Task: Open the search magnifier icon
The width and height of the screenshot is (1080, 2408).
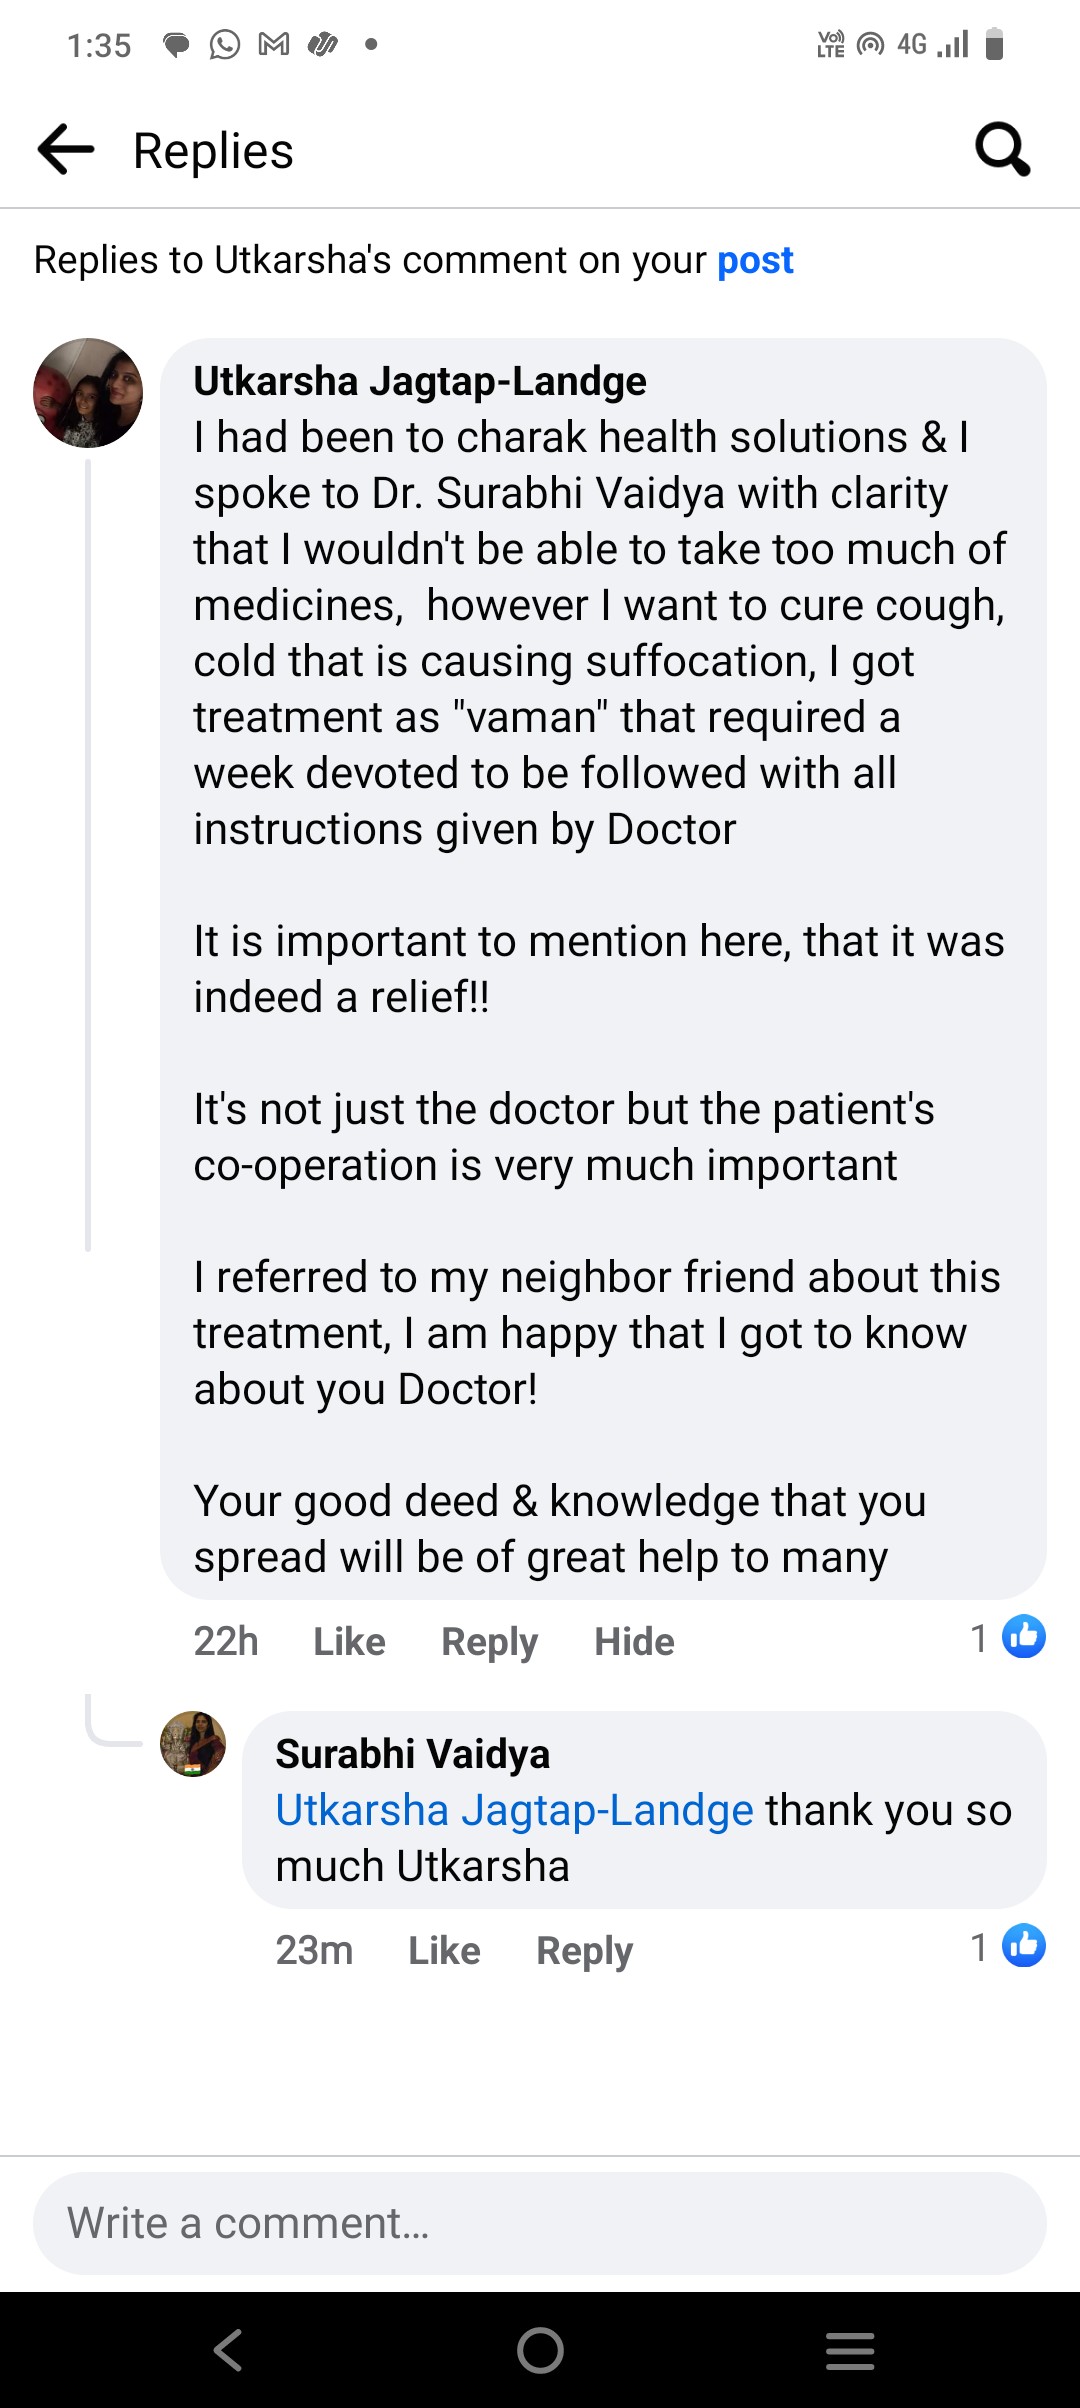Action: click(1002, 150)
